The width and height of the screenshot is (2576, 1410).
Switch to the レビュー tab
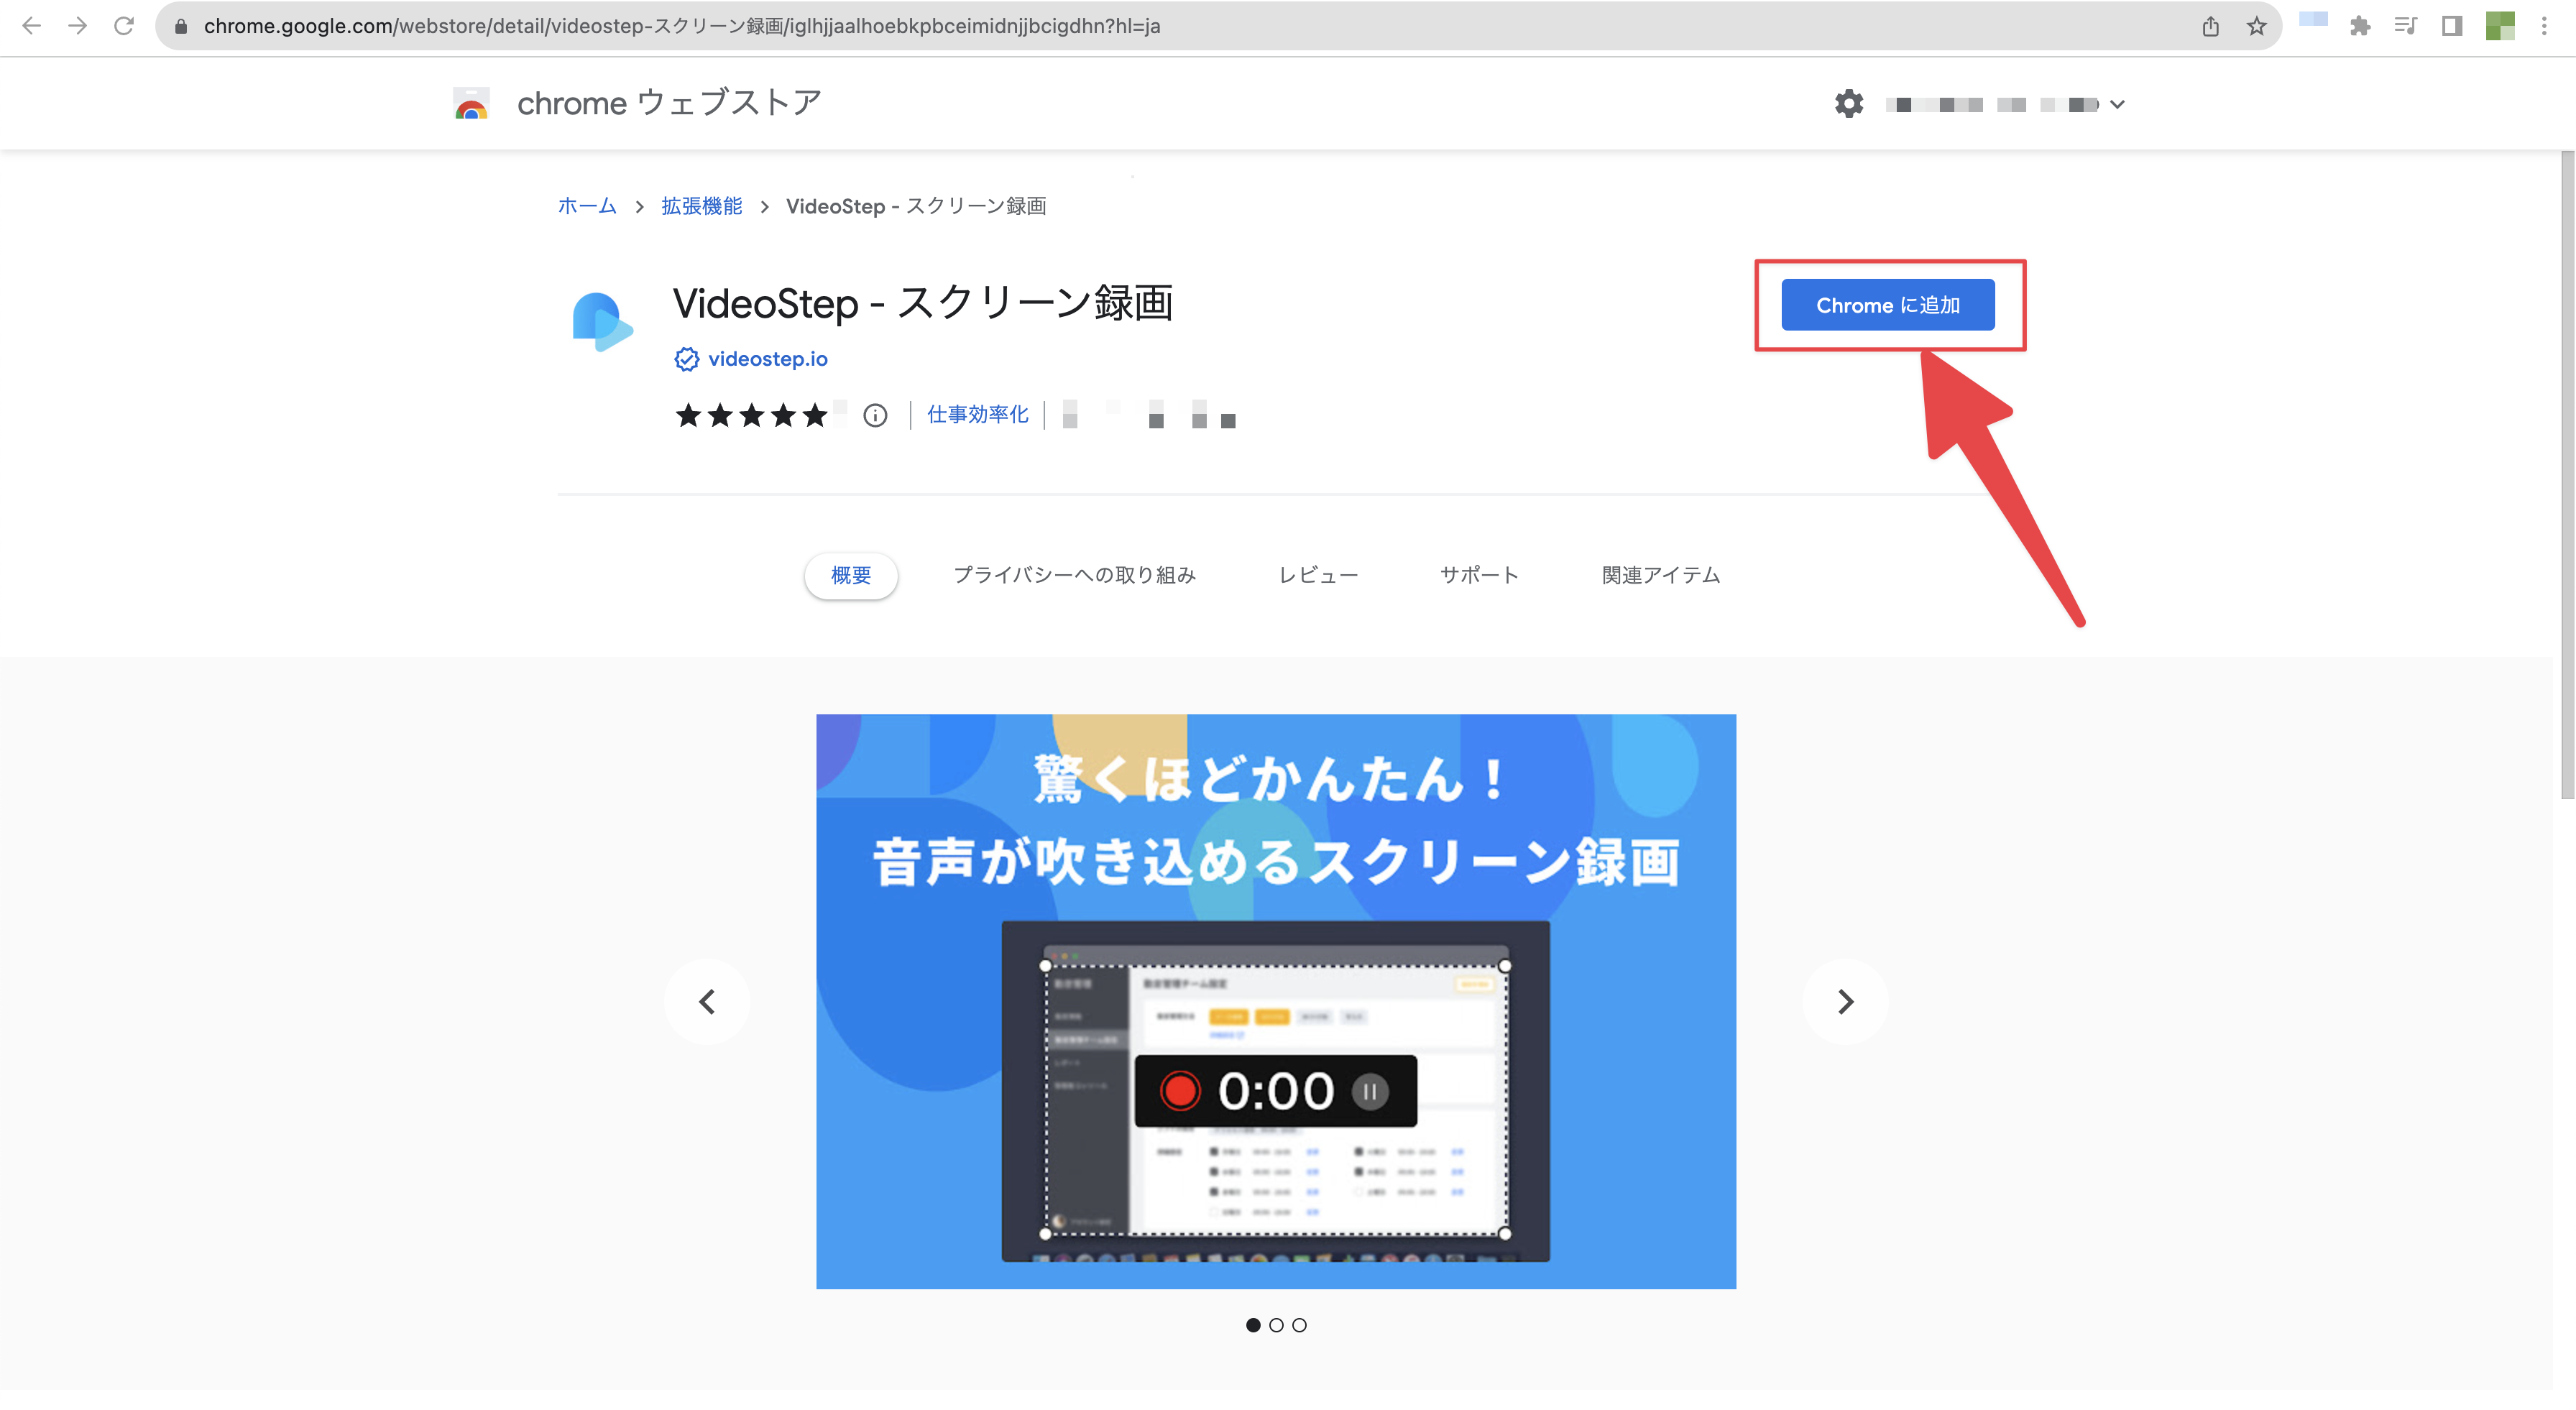tap(1318, 575)
